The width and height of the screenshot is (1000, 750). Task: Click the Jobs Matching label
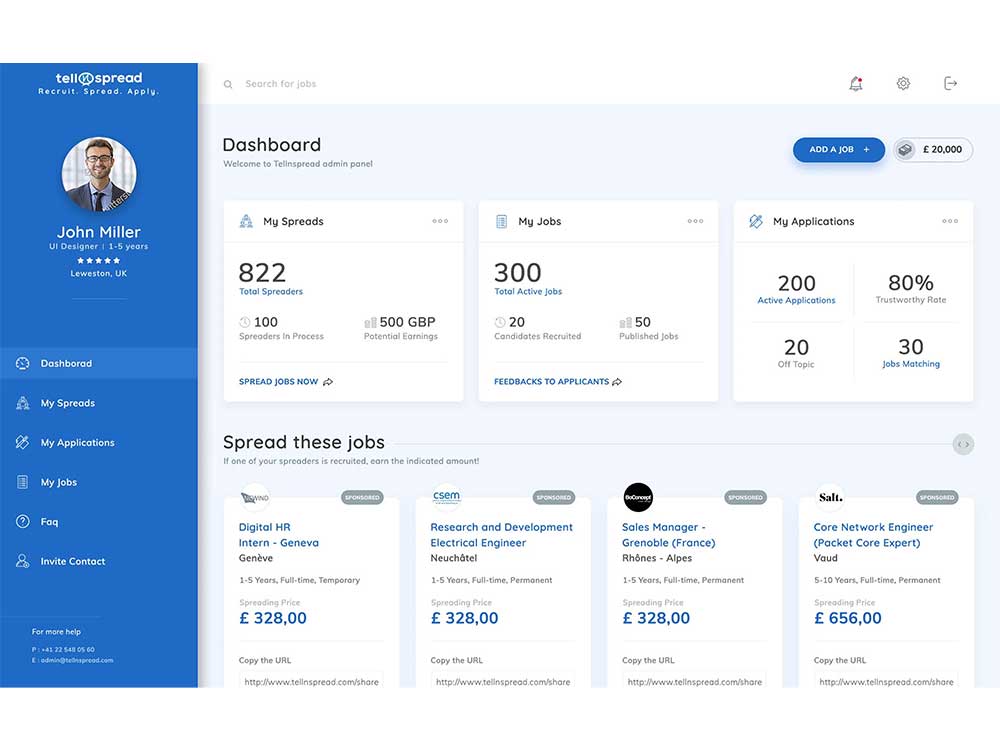911,364
